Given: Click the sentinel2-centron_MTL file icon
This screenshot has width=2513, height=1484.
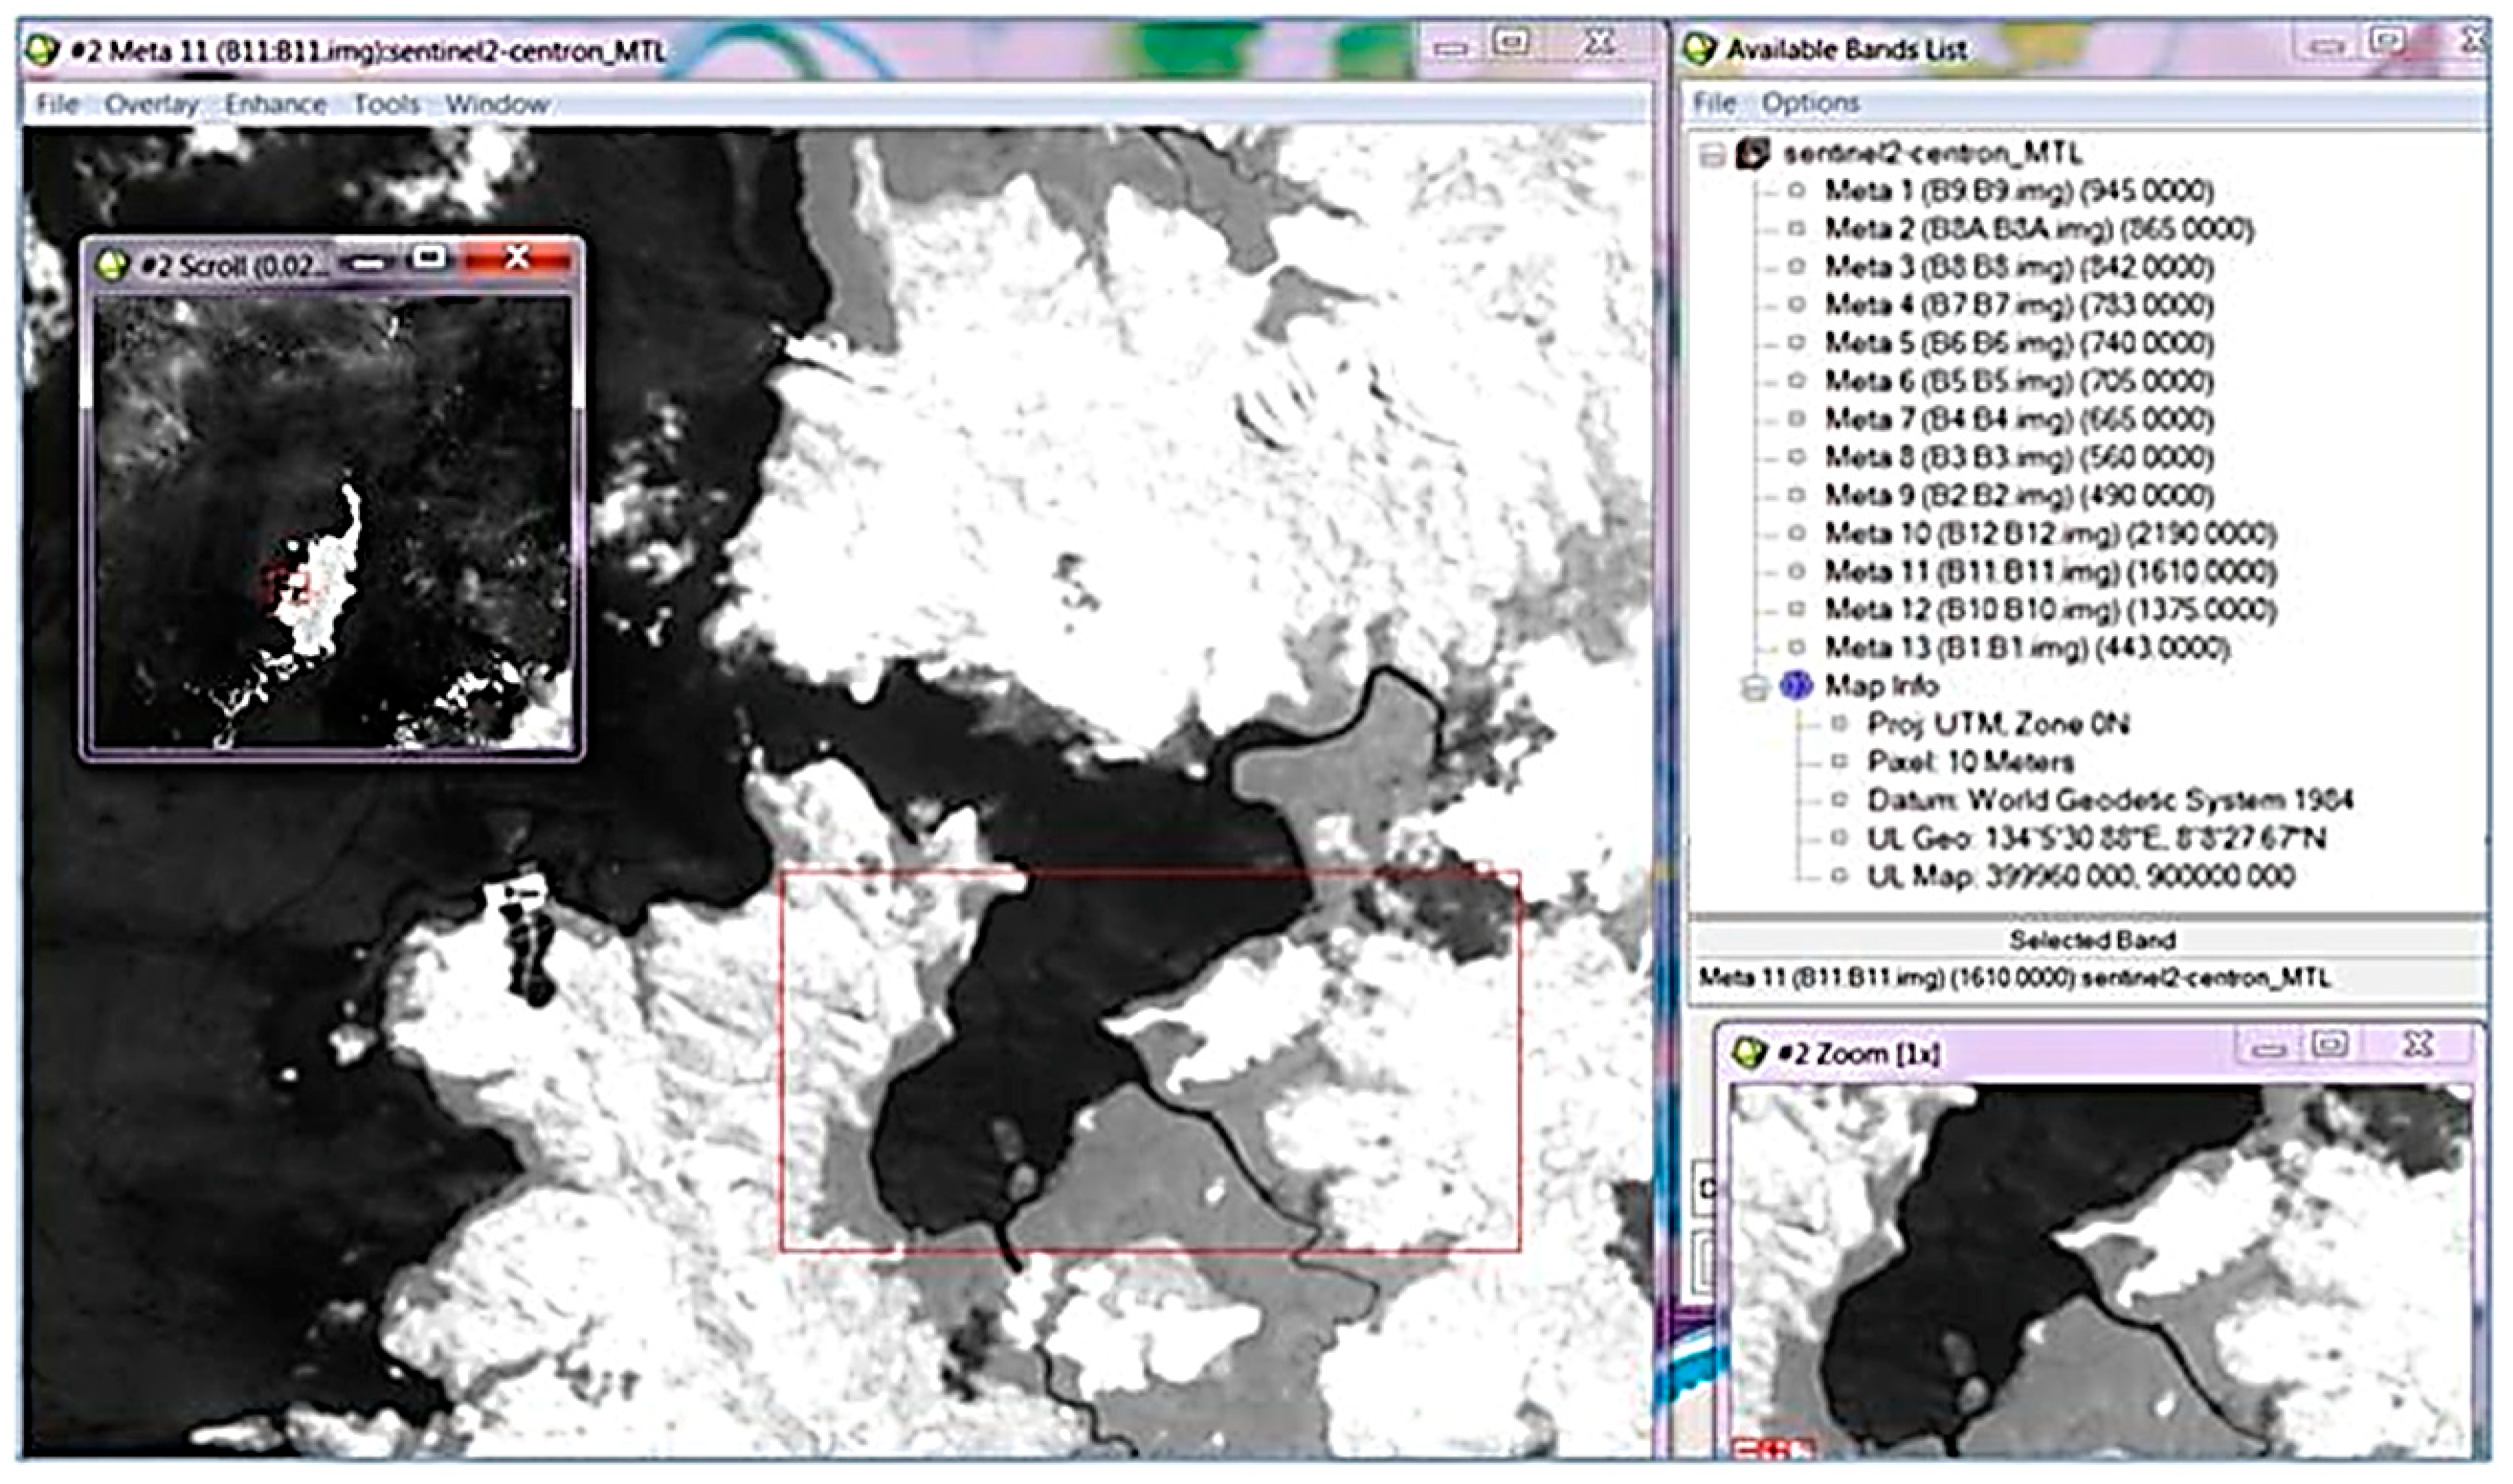Looking at the screenshot, I should tap(1752, 154).
